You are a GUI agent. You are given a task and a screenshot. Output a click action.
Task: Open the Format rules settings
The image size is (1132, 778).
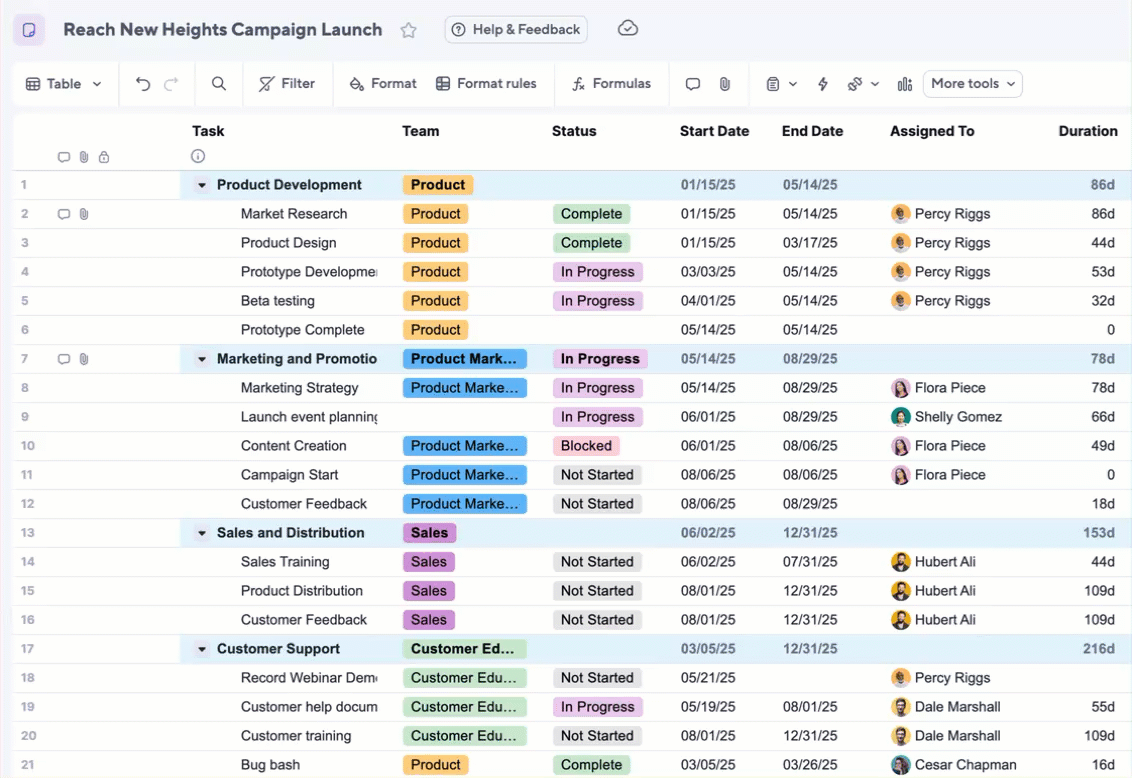(x=488, y=84)
